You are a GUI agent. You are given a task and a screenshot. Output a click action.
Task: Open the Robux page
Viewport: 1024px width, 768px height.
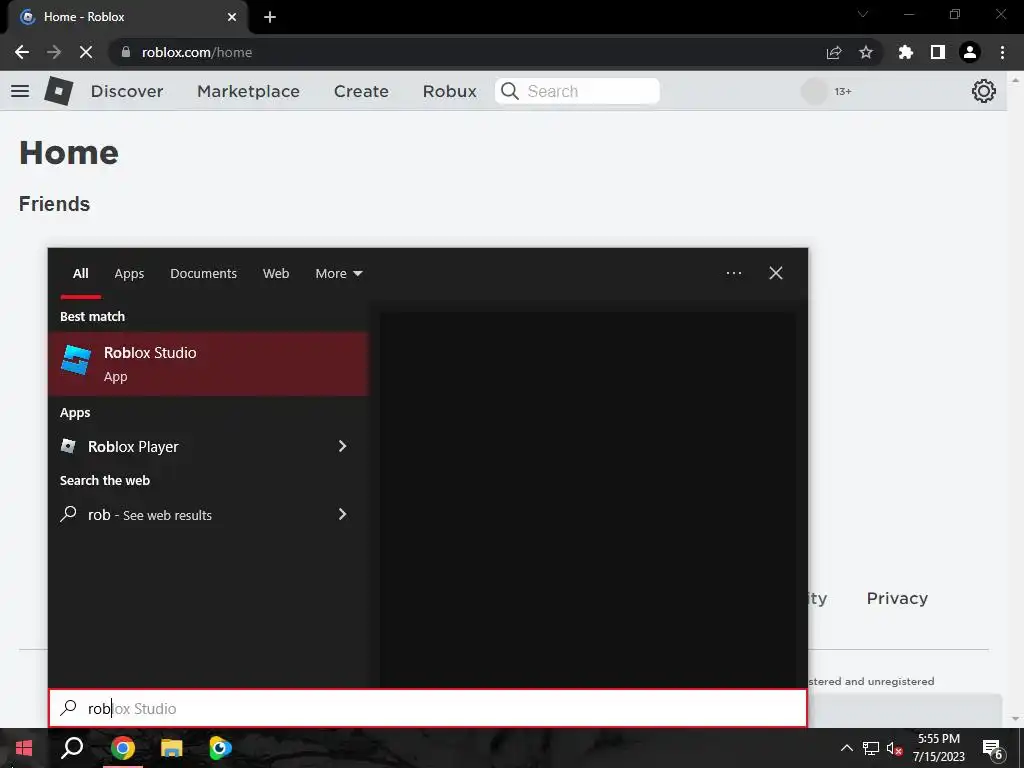point(449,91)
